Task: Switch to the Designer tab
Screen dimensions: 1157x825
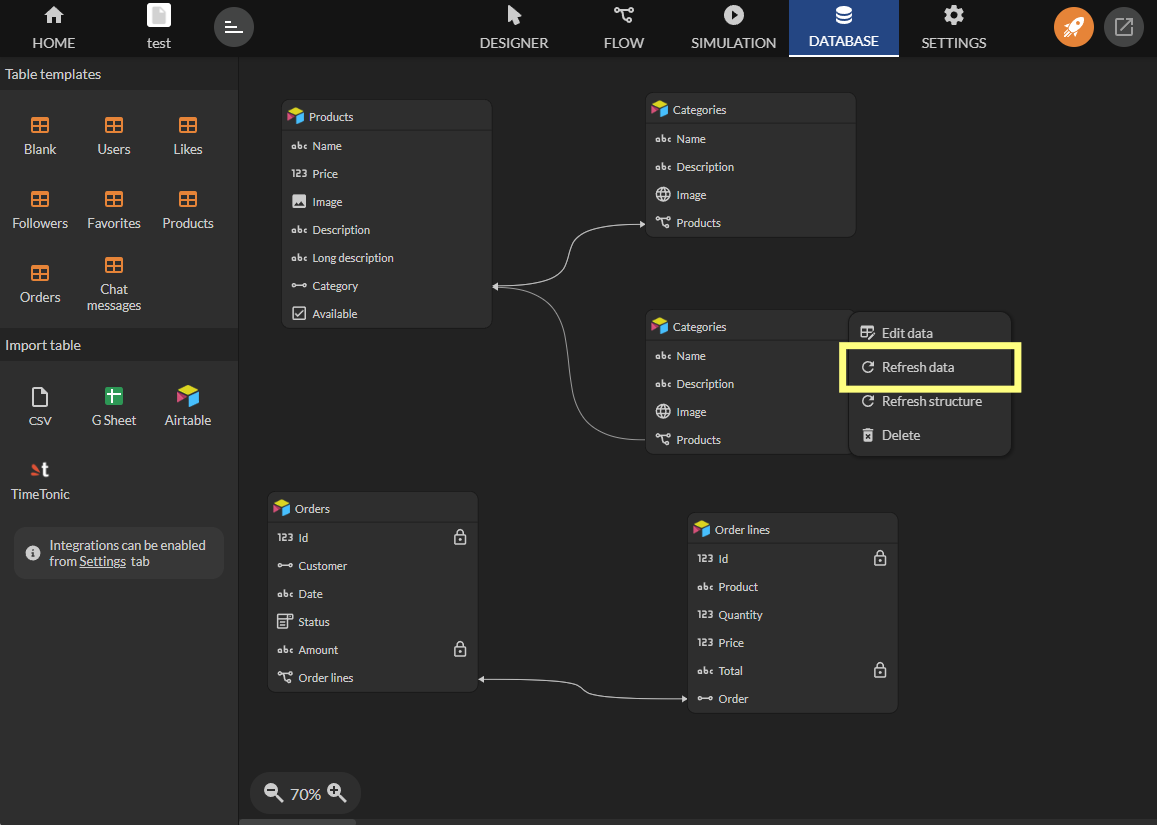Action: (x=514, y=28)
